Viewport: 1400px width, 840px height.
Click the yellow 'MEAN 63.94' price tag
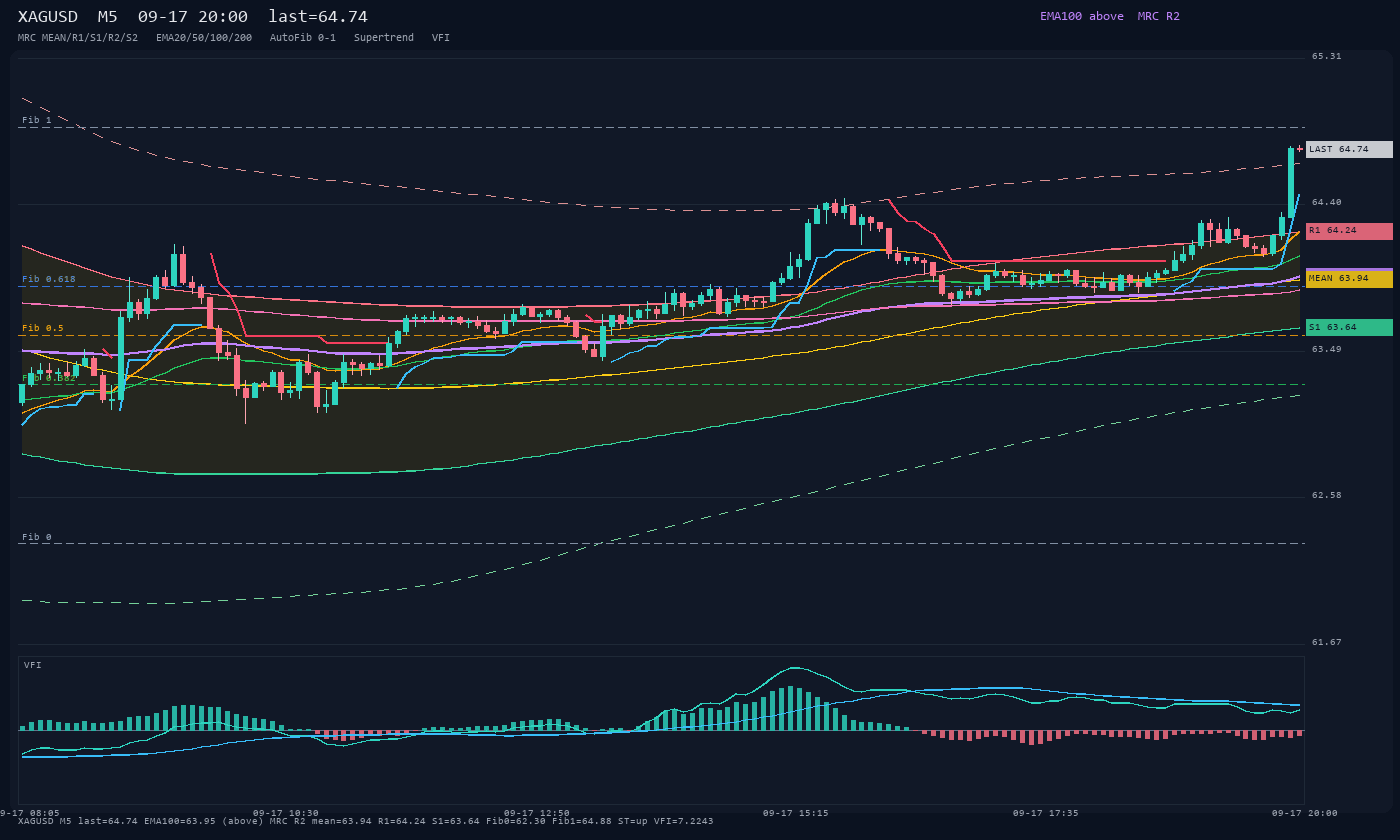pyautogui.click(x=1349, y=279)
